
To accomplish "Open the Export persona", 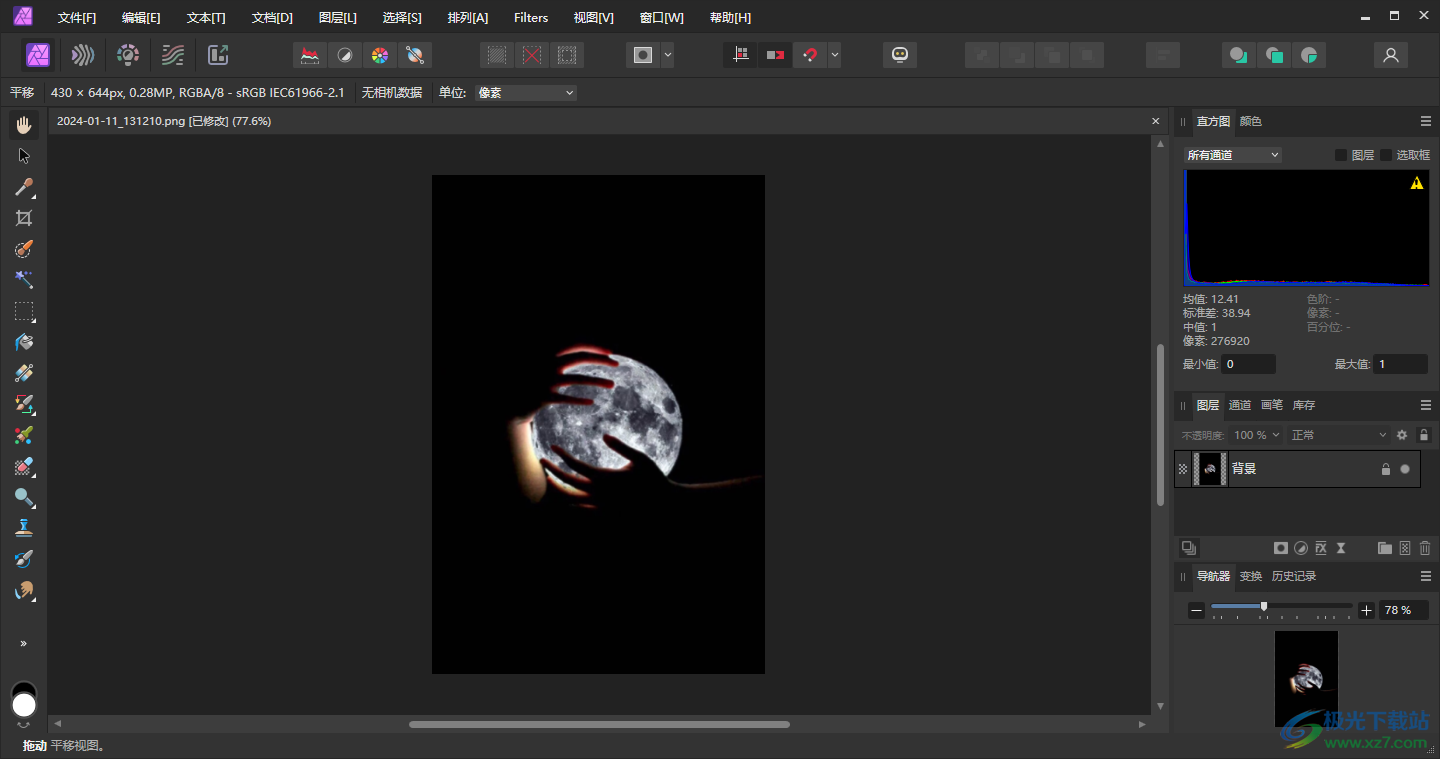I will point(218,55).
